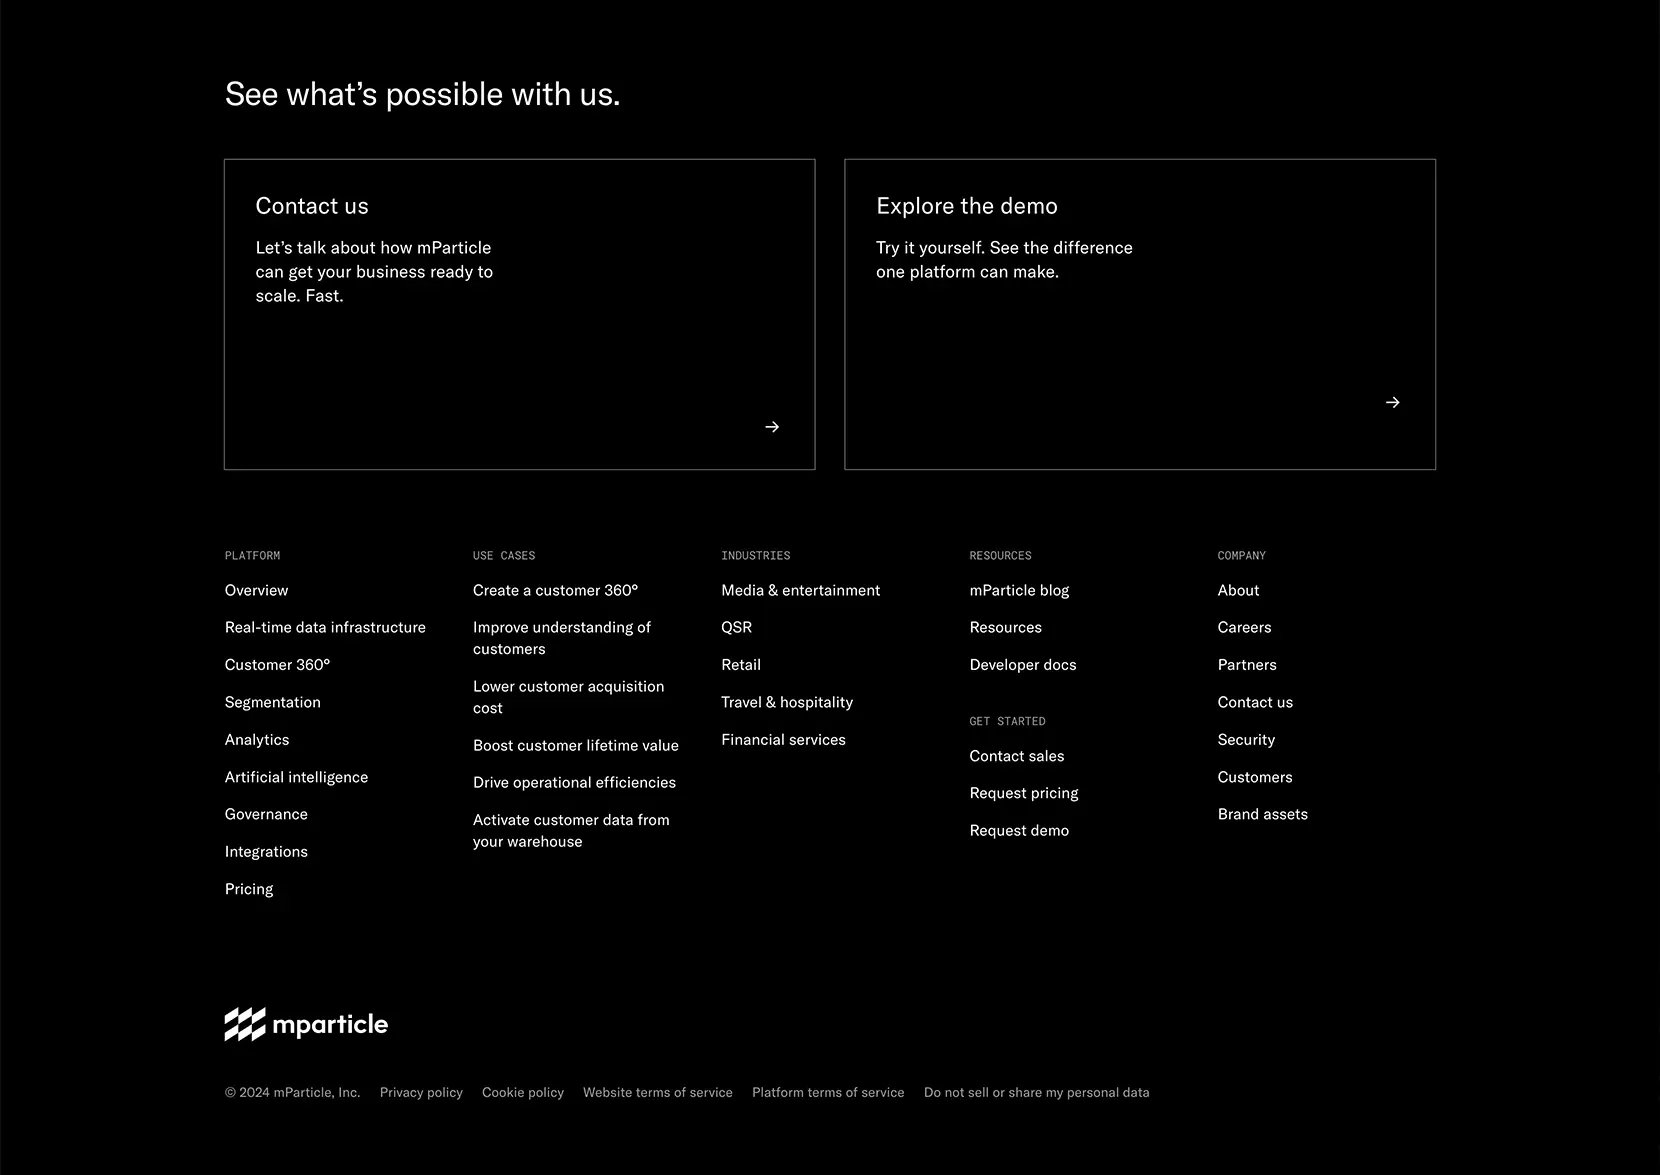Open the Contact us card heading
Screen dimensions: 1660x1175
[x=312, y=206]
